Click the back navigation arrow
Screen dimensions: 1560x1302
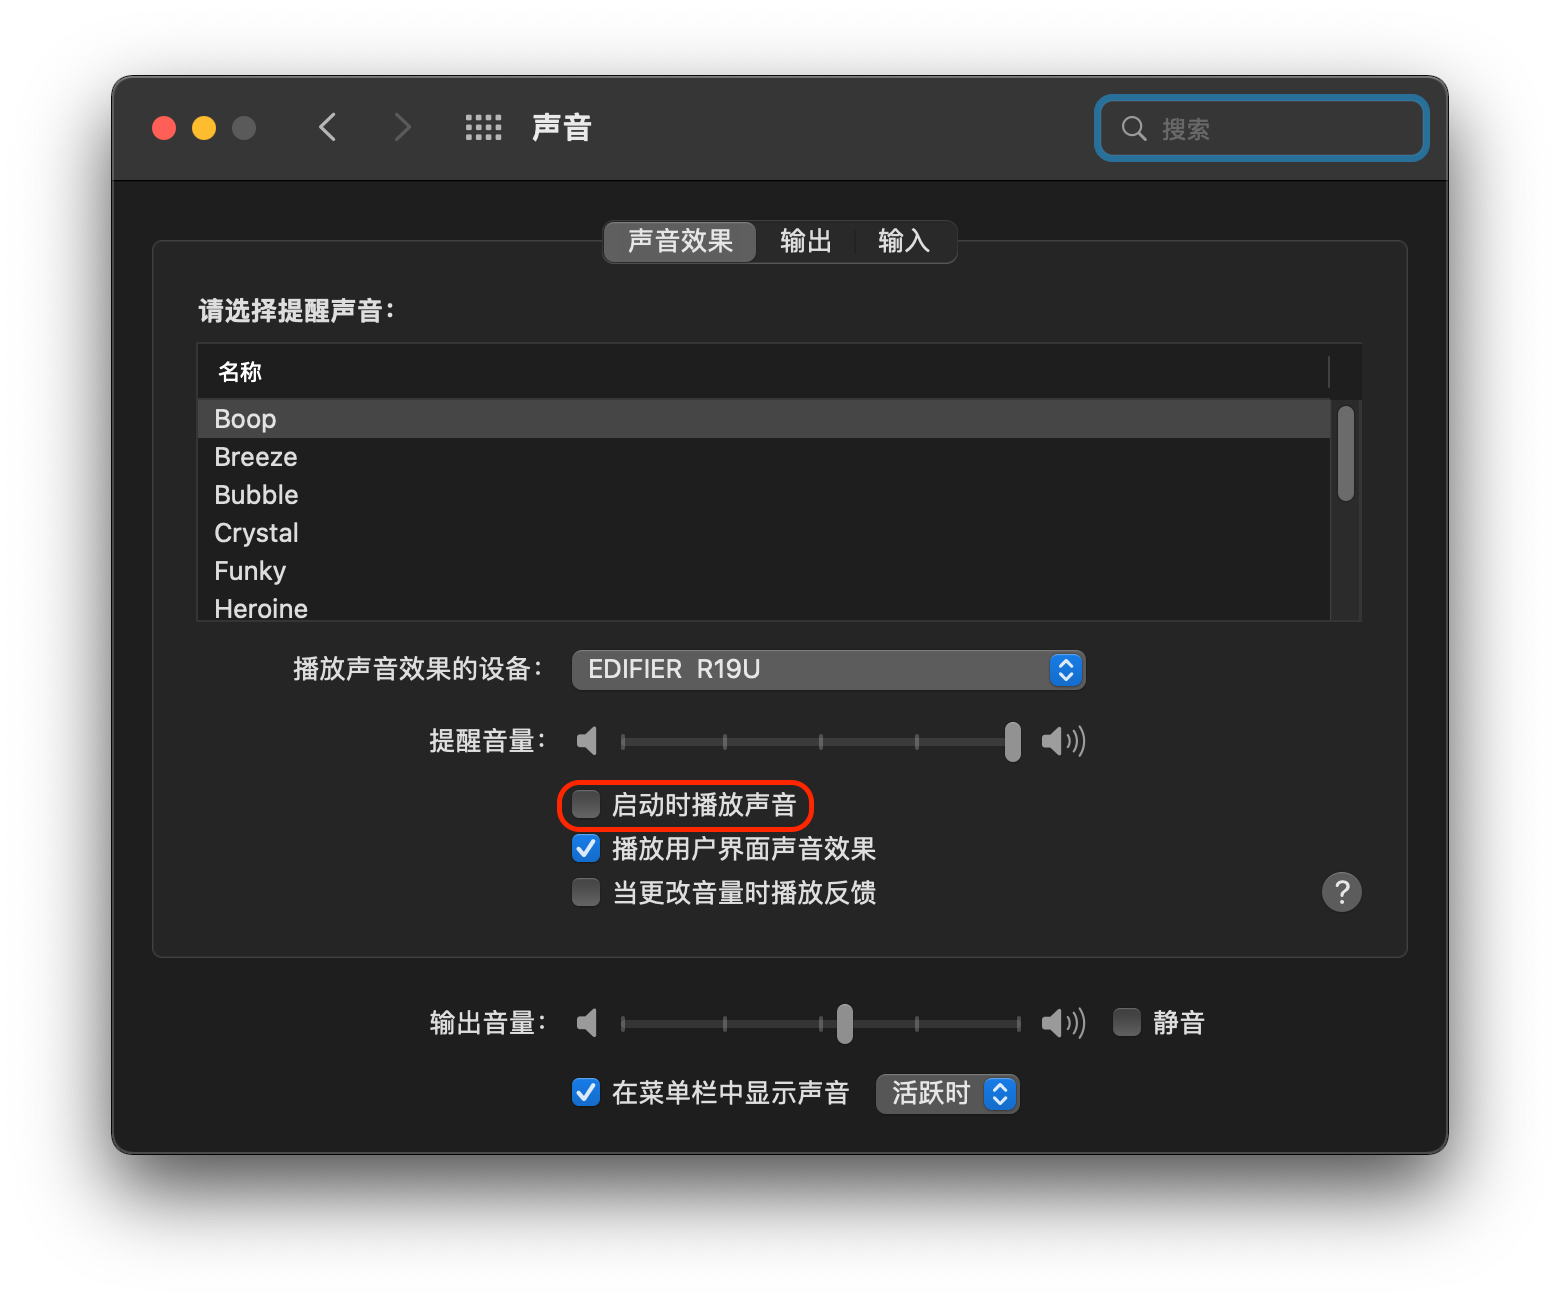point(327,127)
